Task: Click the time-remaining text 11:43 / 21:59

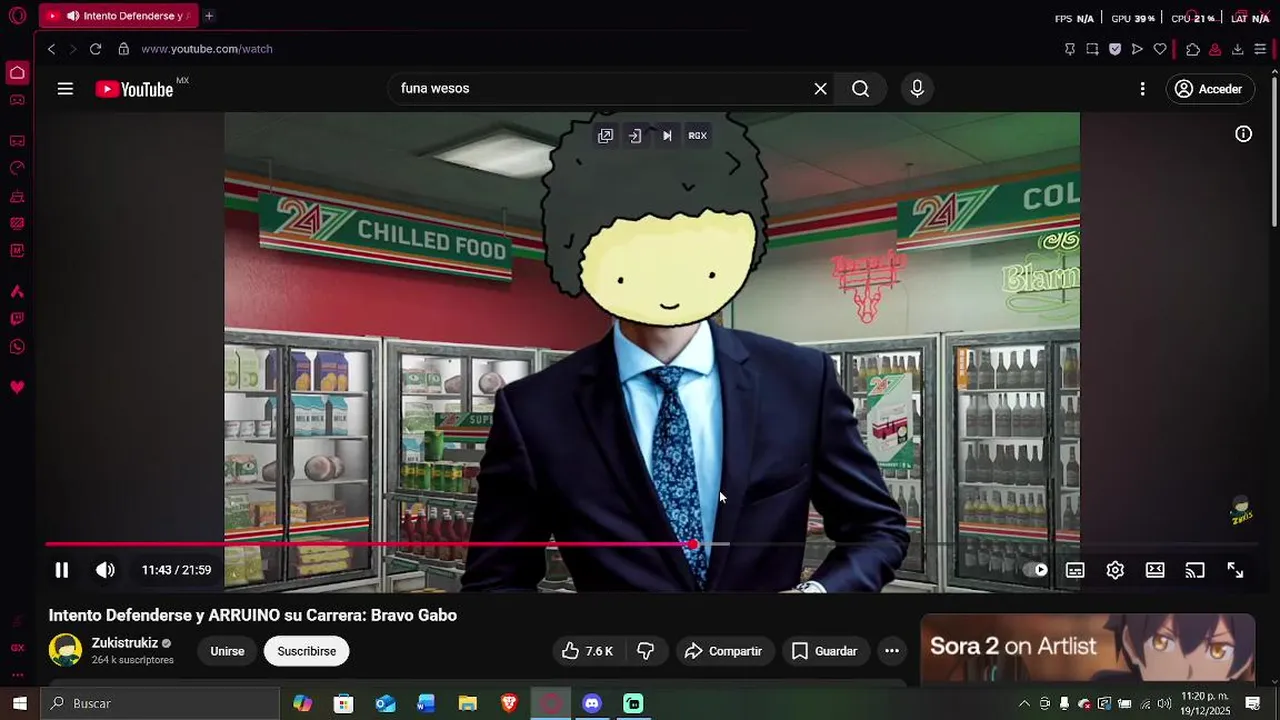Action: (176, 570)
